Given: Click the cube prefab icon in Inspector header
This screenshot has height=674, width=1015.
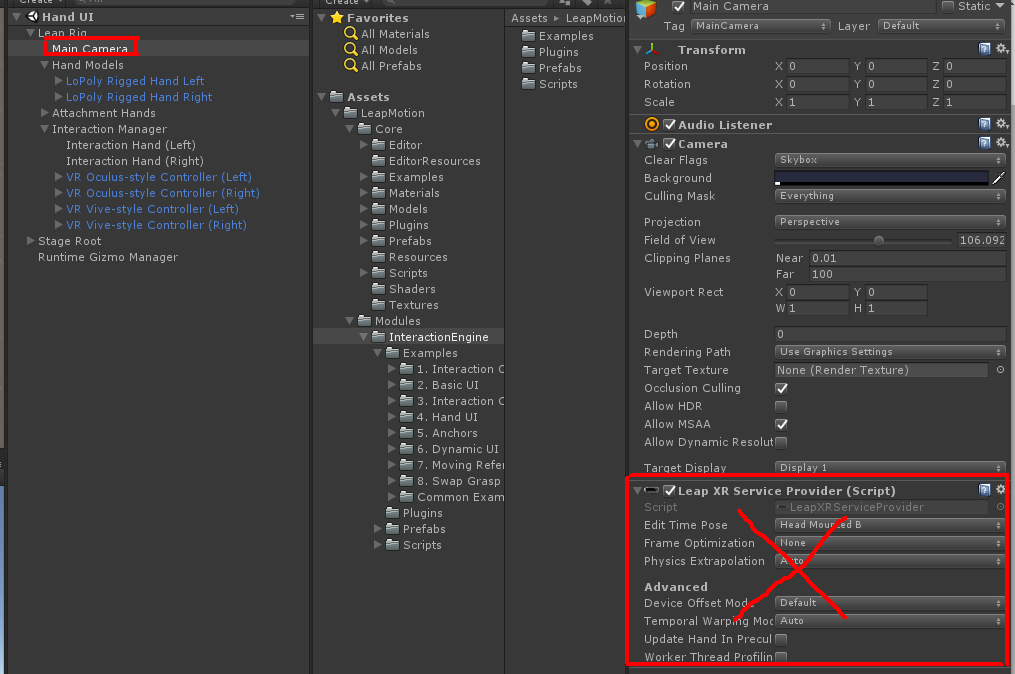Looking at the screenshot, I should (645, 7).
